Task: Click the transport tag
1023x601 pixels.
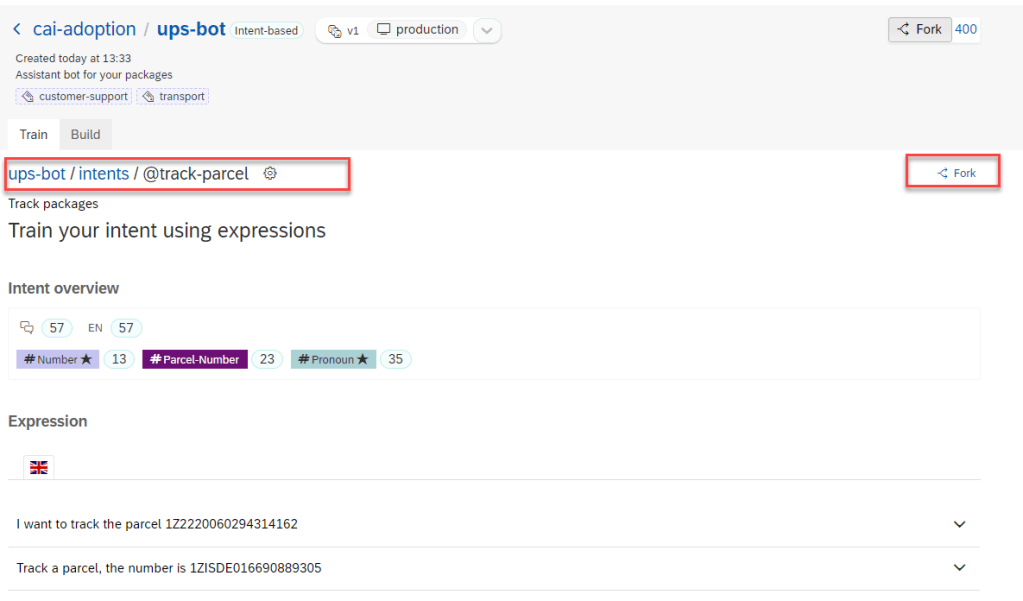Action: [x=173, y=97]
